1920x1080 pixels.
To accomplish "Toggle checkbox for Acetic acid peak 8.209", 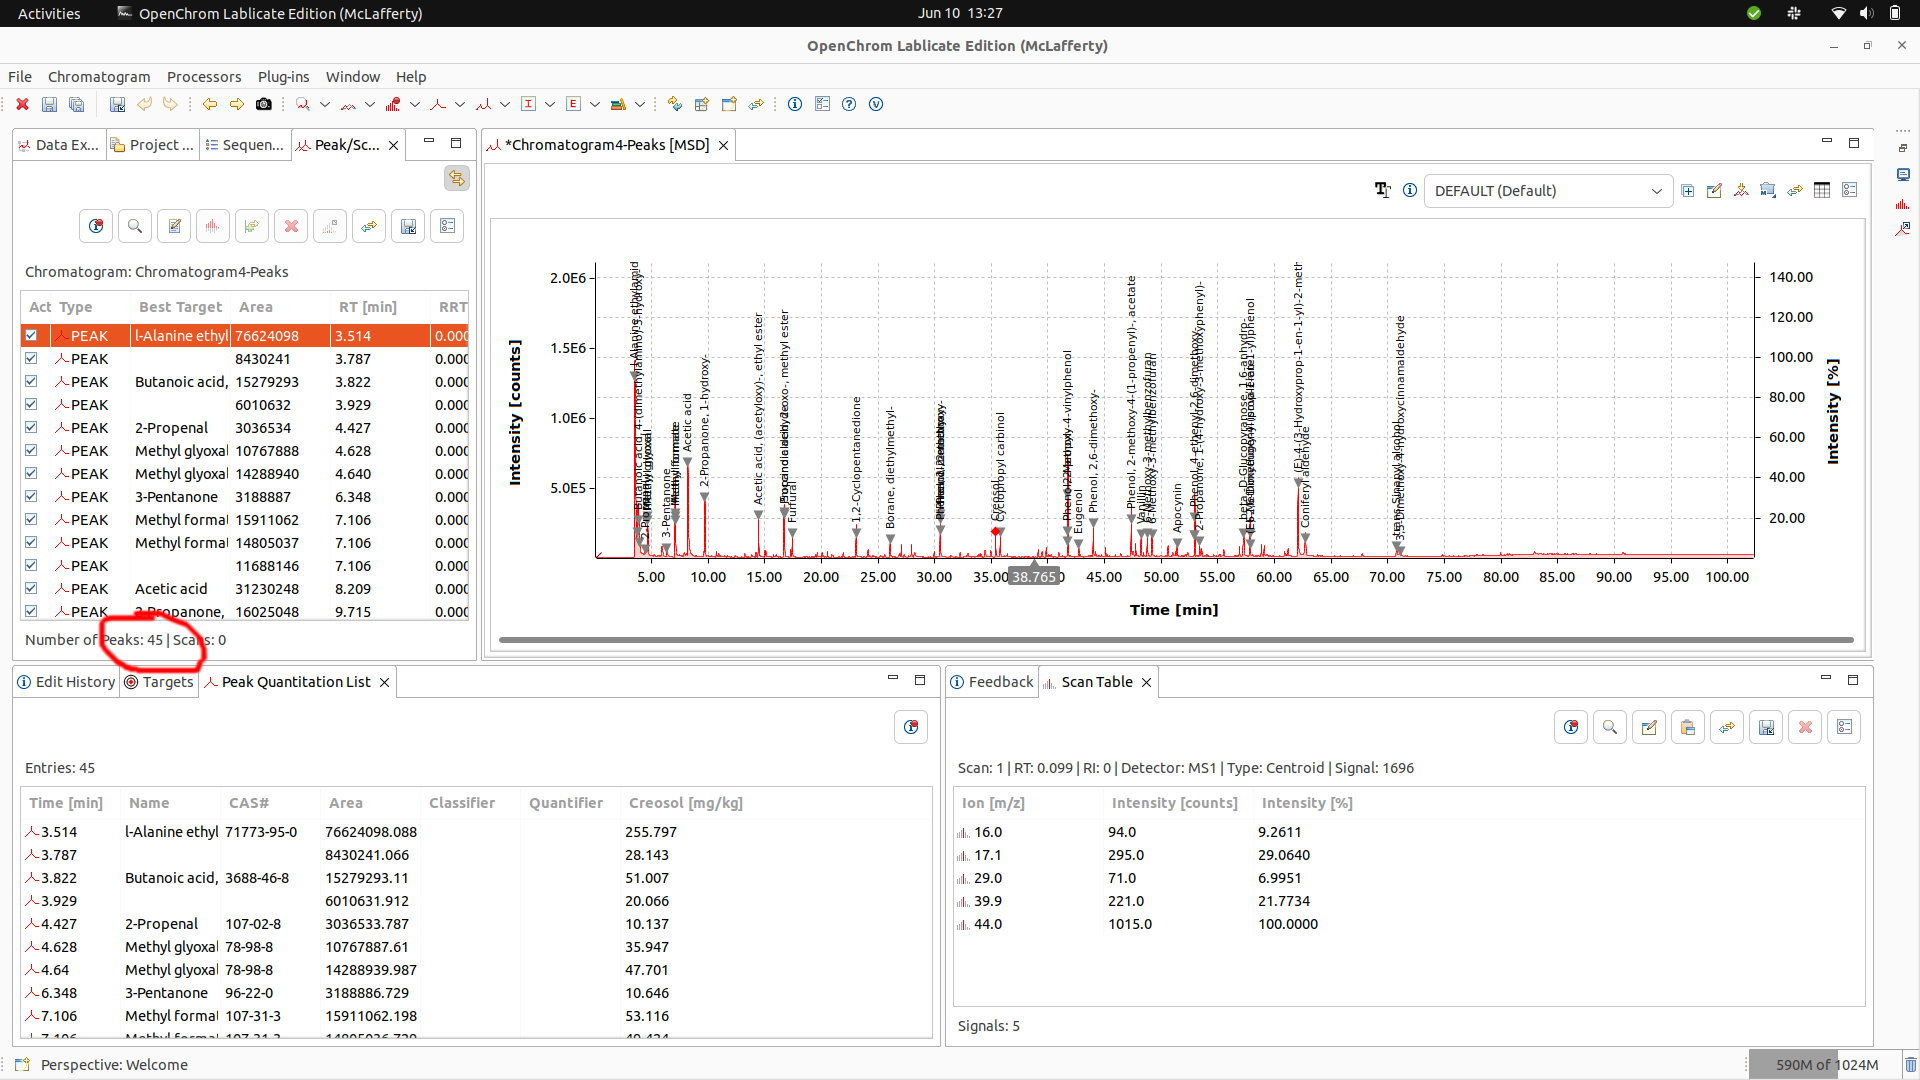I will [x=31, y=589].
